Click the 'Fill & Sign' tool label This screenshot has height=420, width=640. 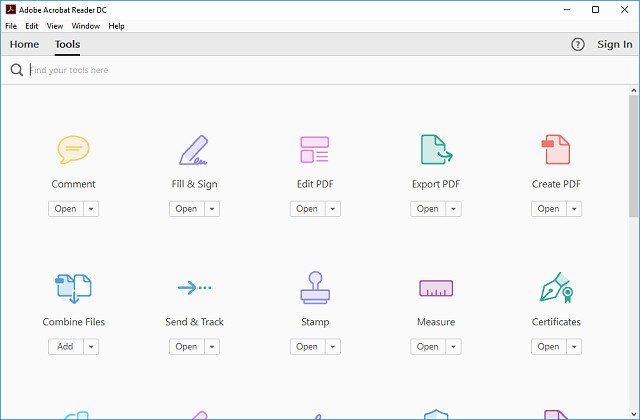pos(194,184)
